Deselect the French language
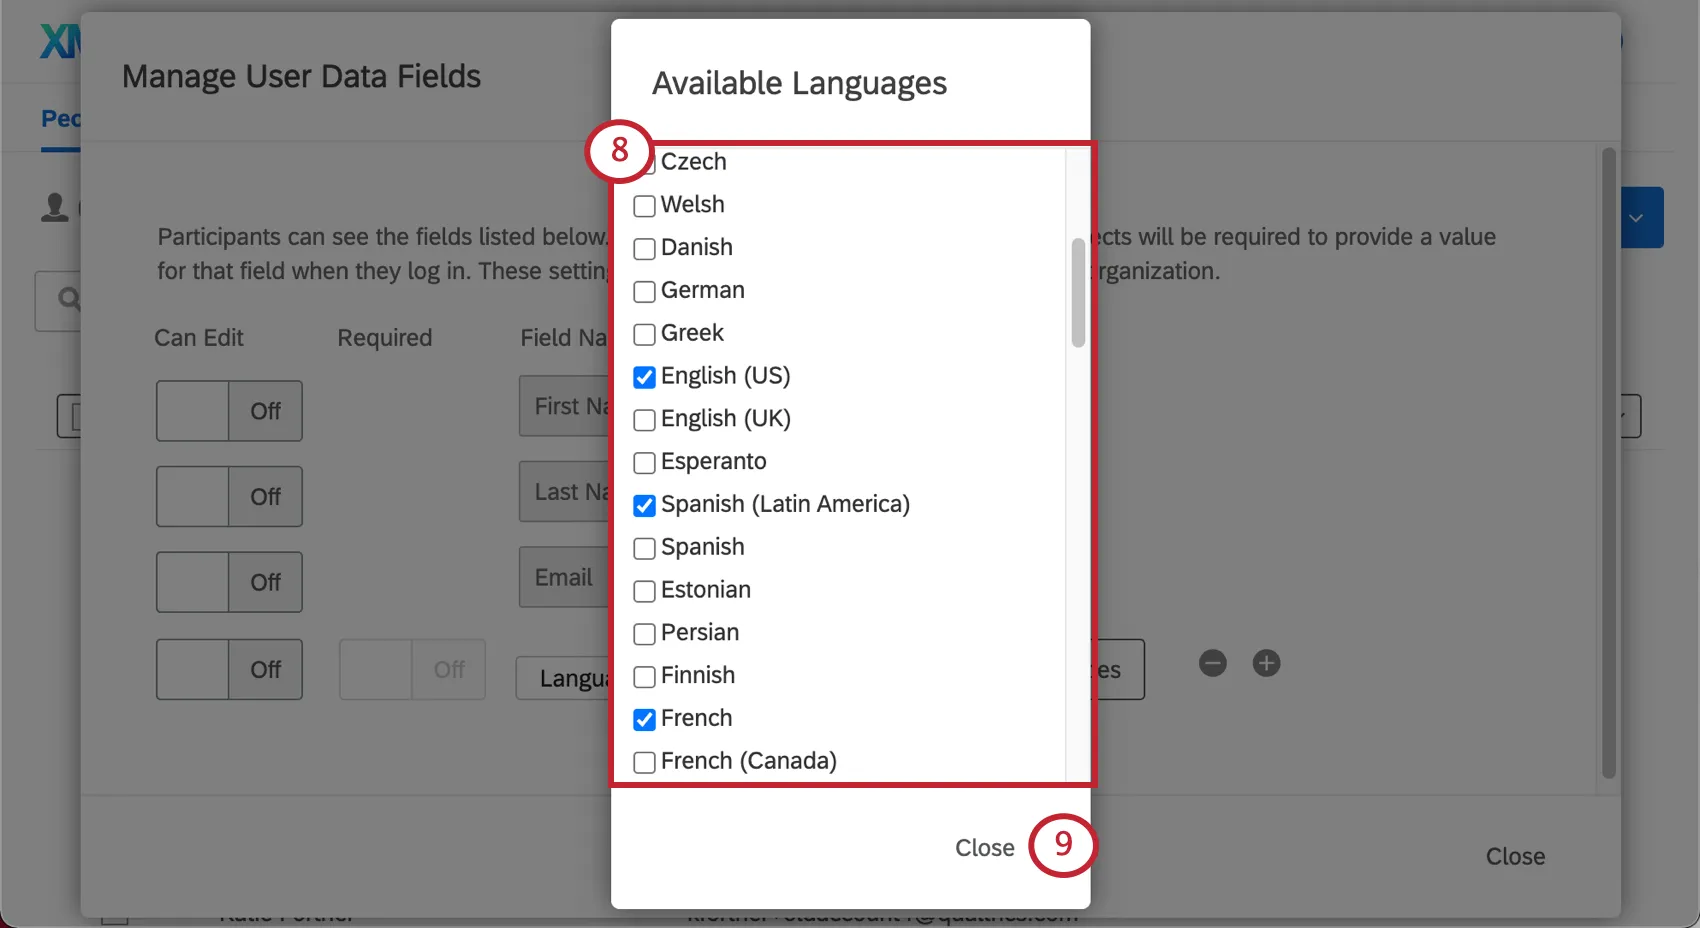This screenshot has height=928, width=1700. click(643, 719)
